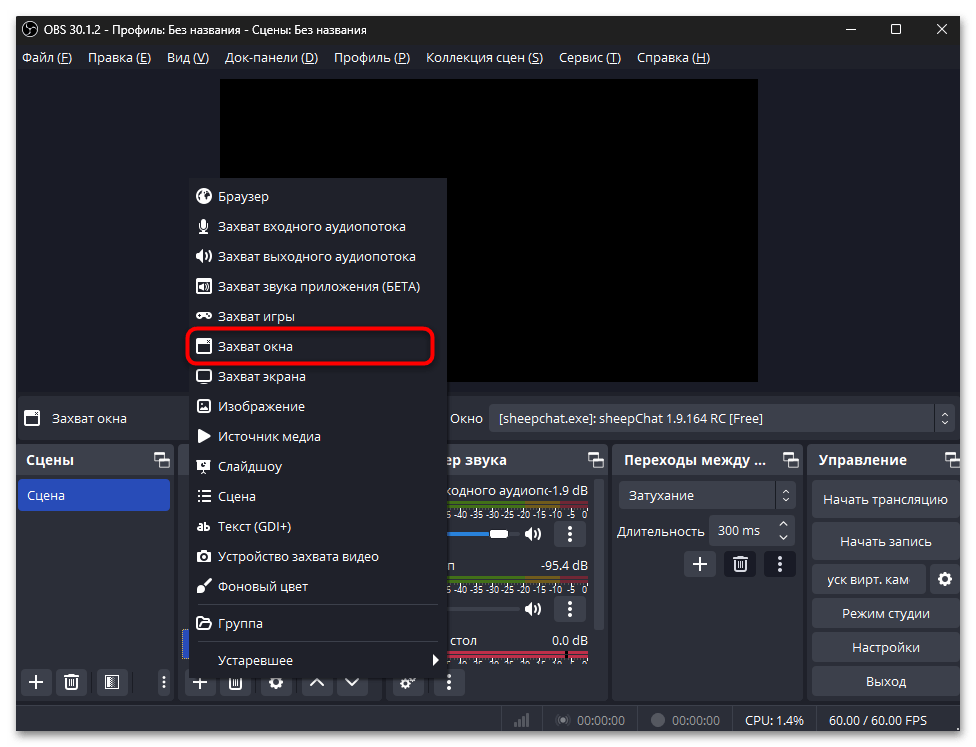Viewport: 976px width, 747px height.
Task: Choose Фоновый цвет from source menu
Action: point(318,586)
